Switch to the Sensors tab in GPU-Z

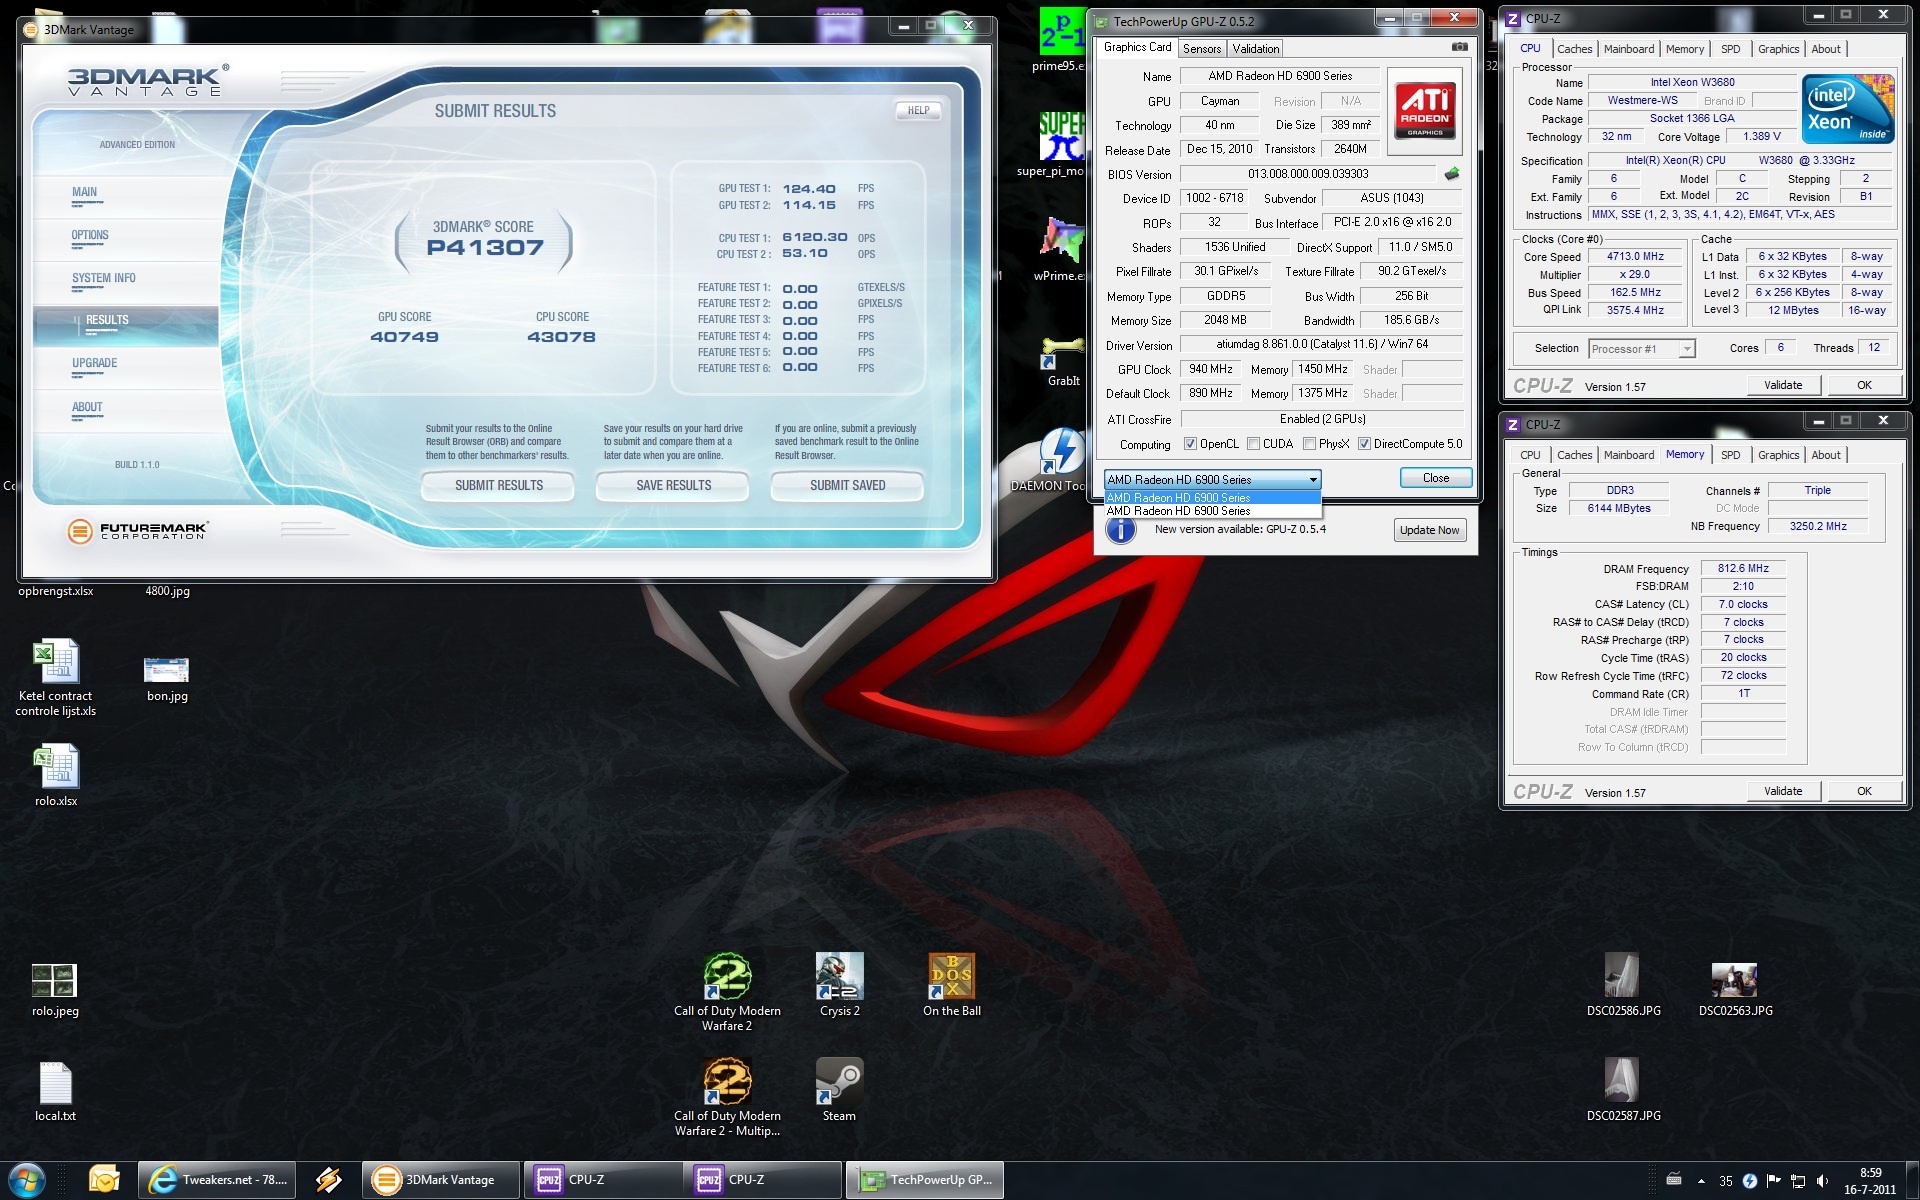(x=1202, y=49)
